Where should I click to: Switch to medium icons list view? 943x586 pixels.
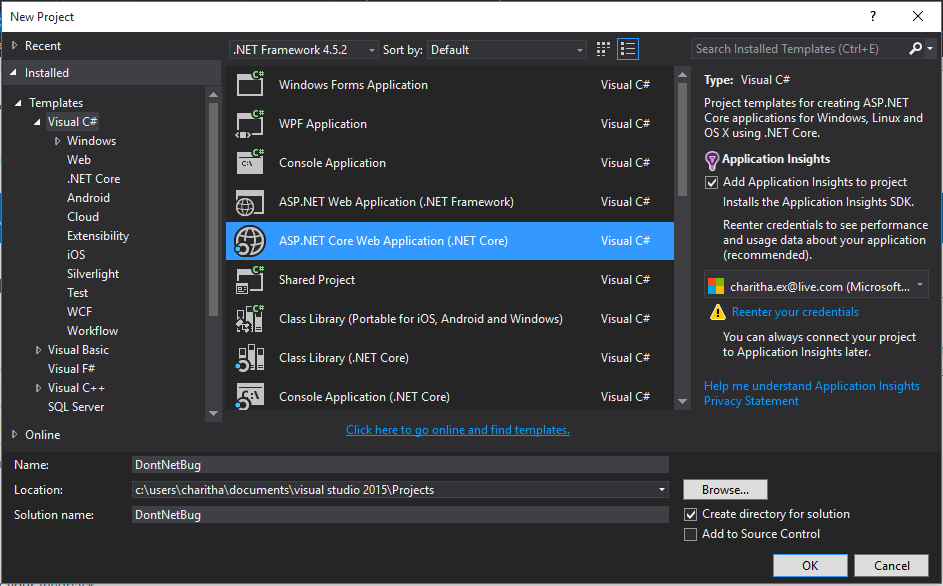coord(628,49)
